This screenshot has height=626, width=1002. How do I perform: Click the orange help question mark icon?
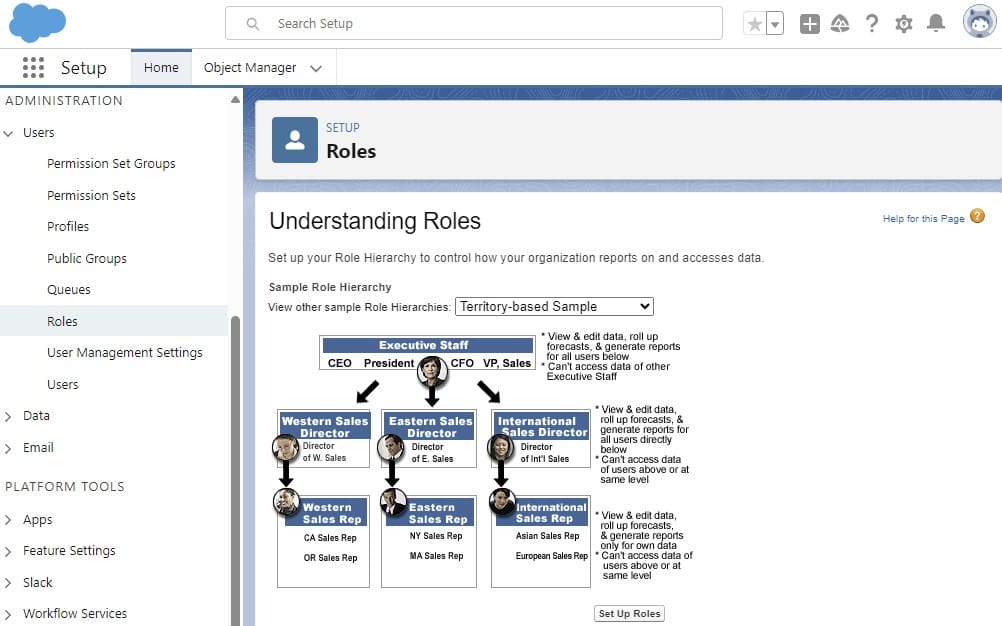pos(977,217)
